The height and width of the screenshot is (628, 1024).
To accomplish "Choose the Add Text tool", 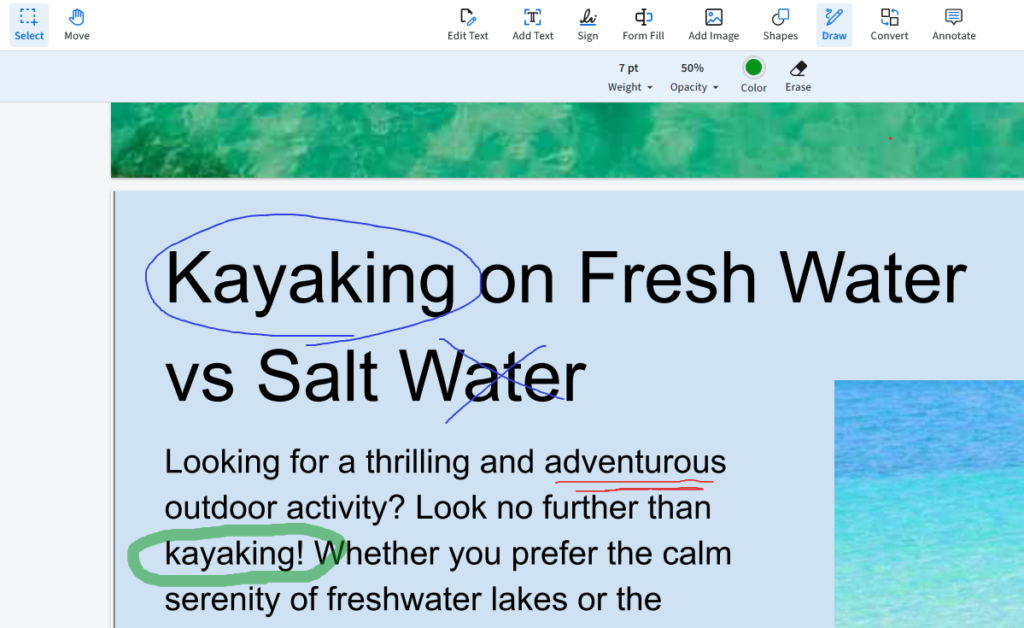I will coord(532,24).
